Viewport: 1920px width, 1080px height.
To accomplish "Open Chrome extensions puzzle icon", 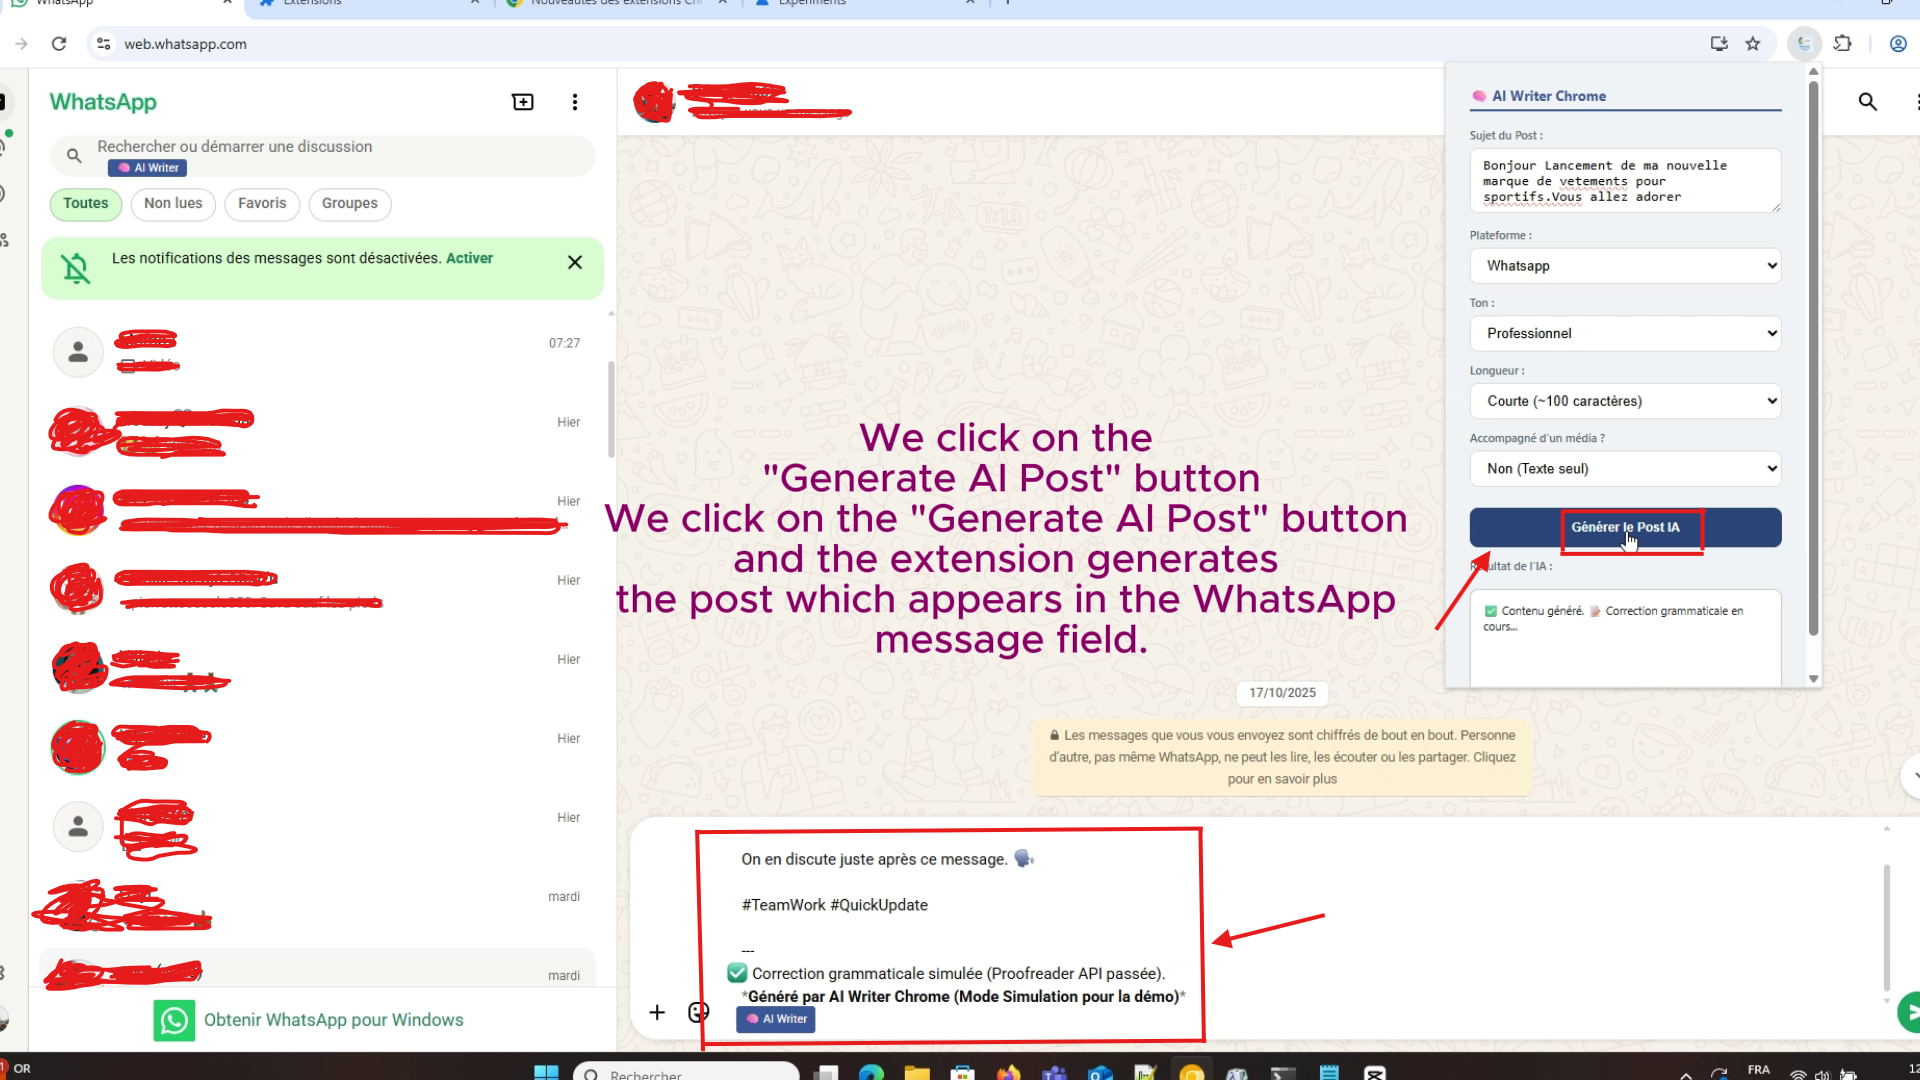I will click(1842, 44).
